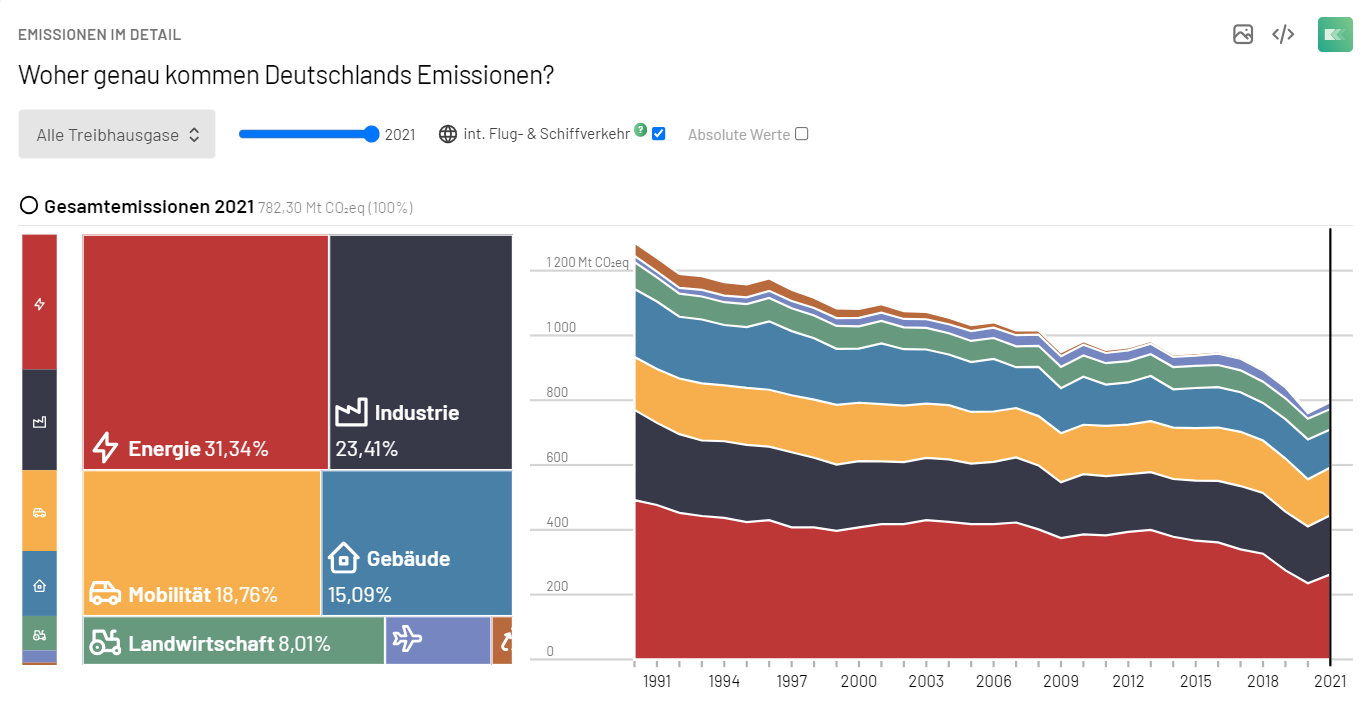
Task: Open the embed code icon
Action: pyautogui.click(x=1283, y=35)
